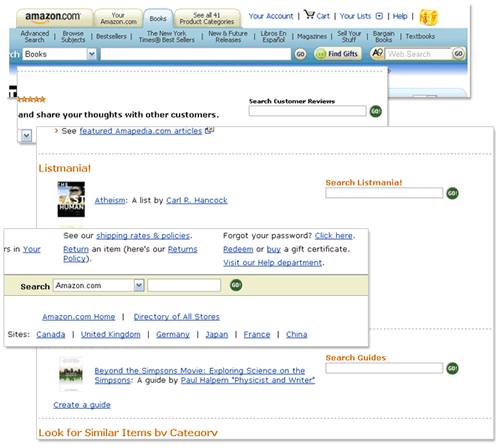
Task: Click the small dropdown arrow below the reviews text
Action: (x=26, y=135)
